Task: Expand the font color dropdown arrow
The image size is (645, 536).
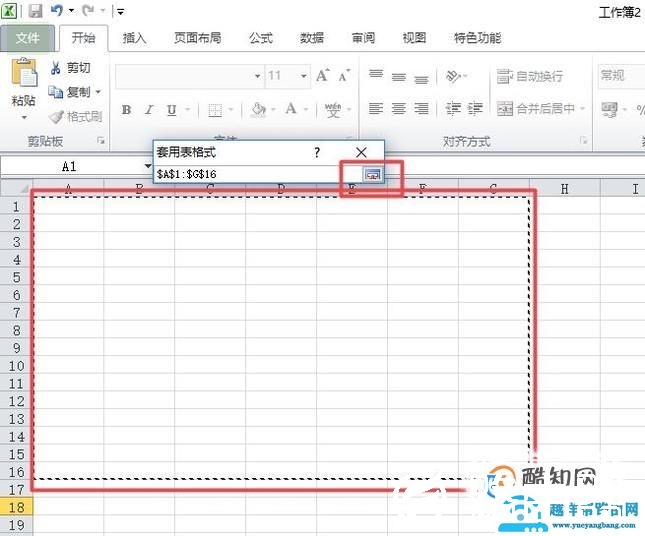Action: (x=306, y=110)
